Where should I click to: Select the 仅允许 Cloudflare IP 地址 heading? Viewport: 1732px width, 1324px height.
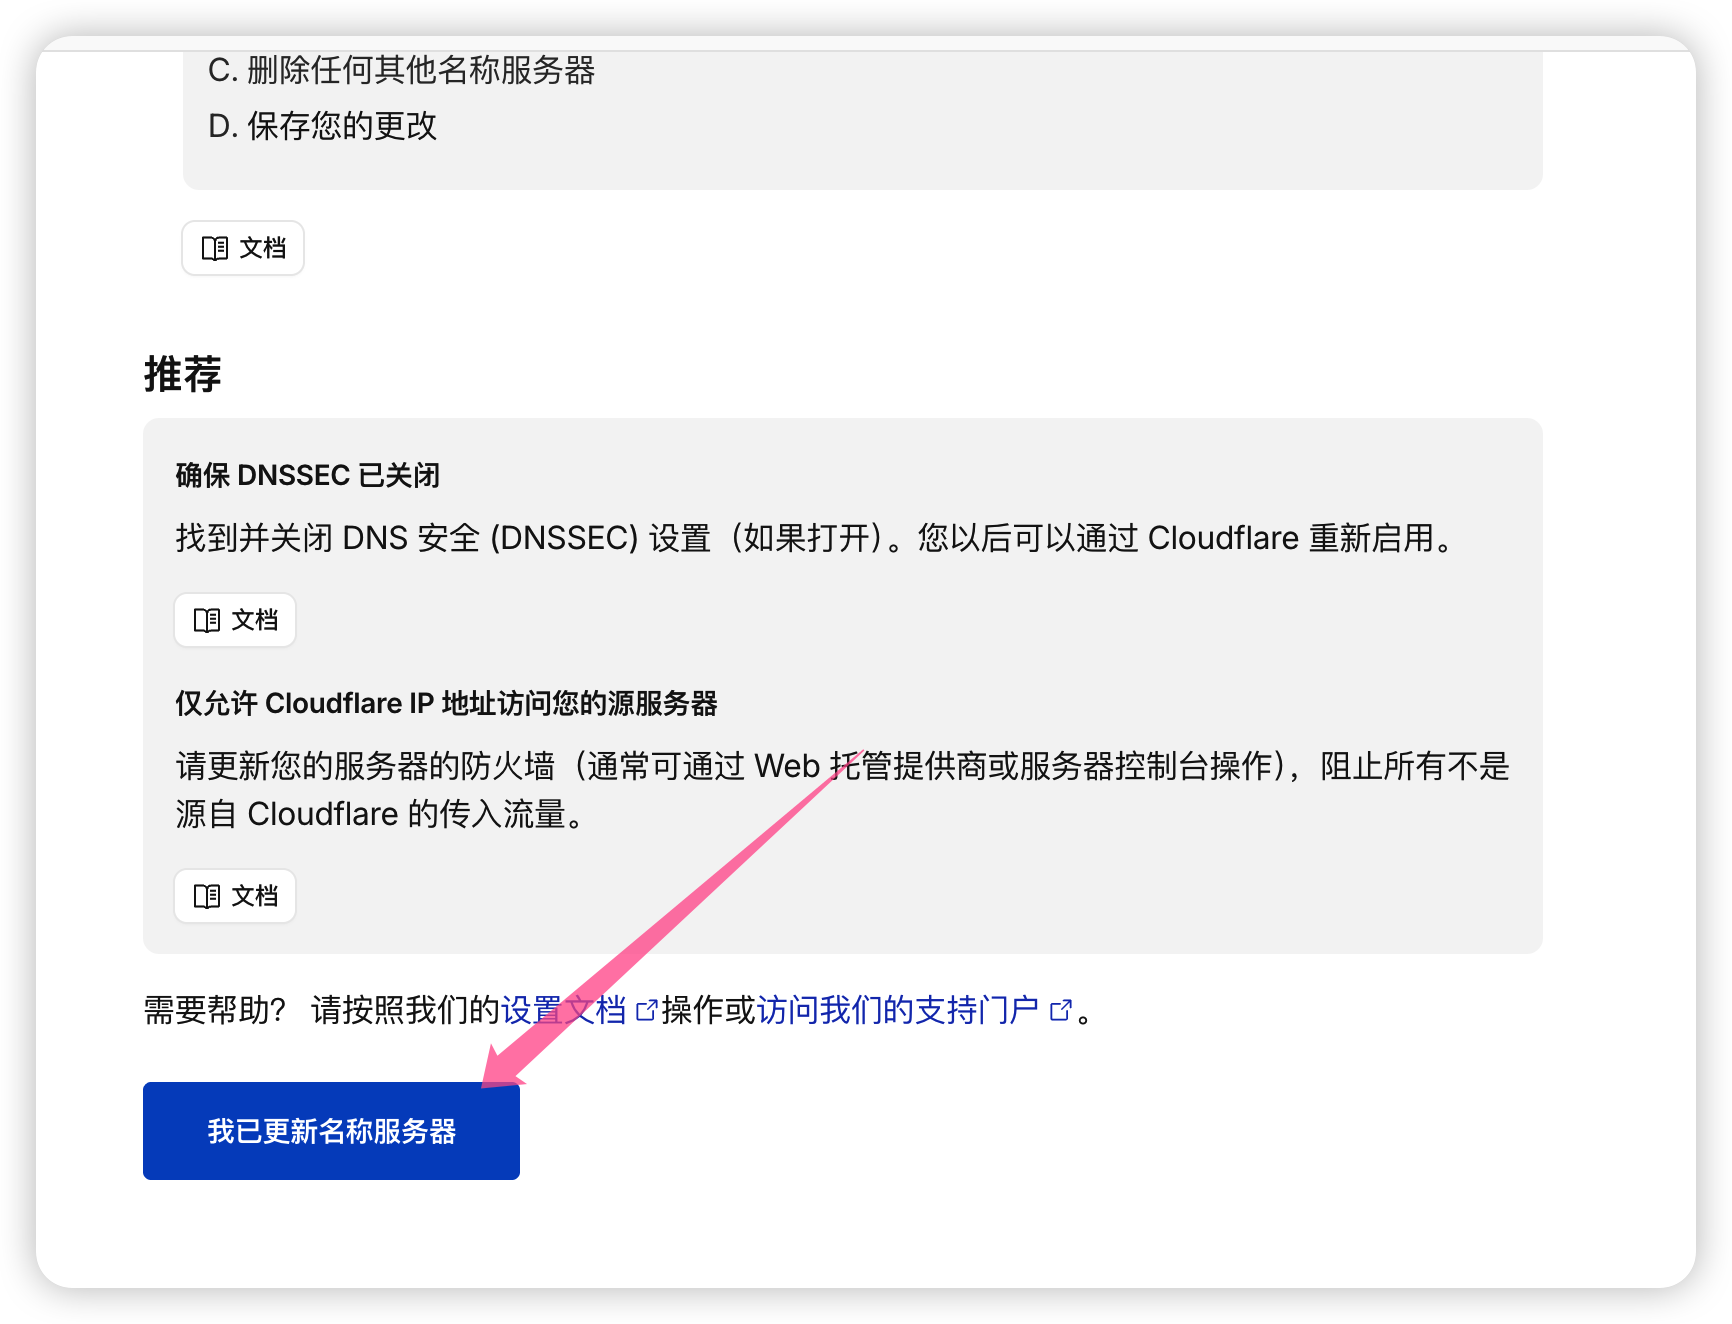point(447,703)
